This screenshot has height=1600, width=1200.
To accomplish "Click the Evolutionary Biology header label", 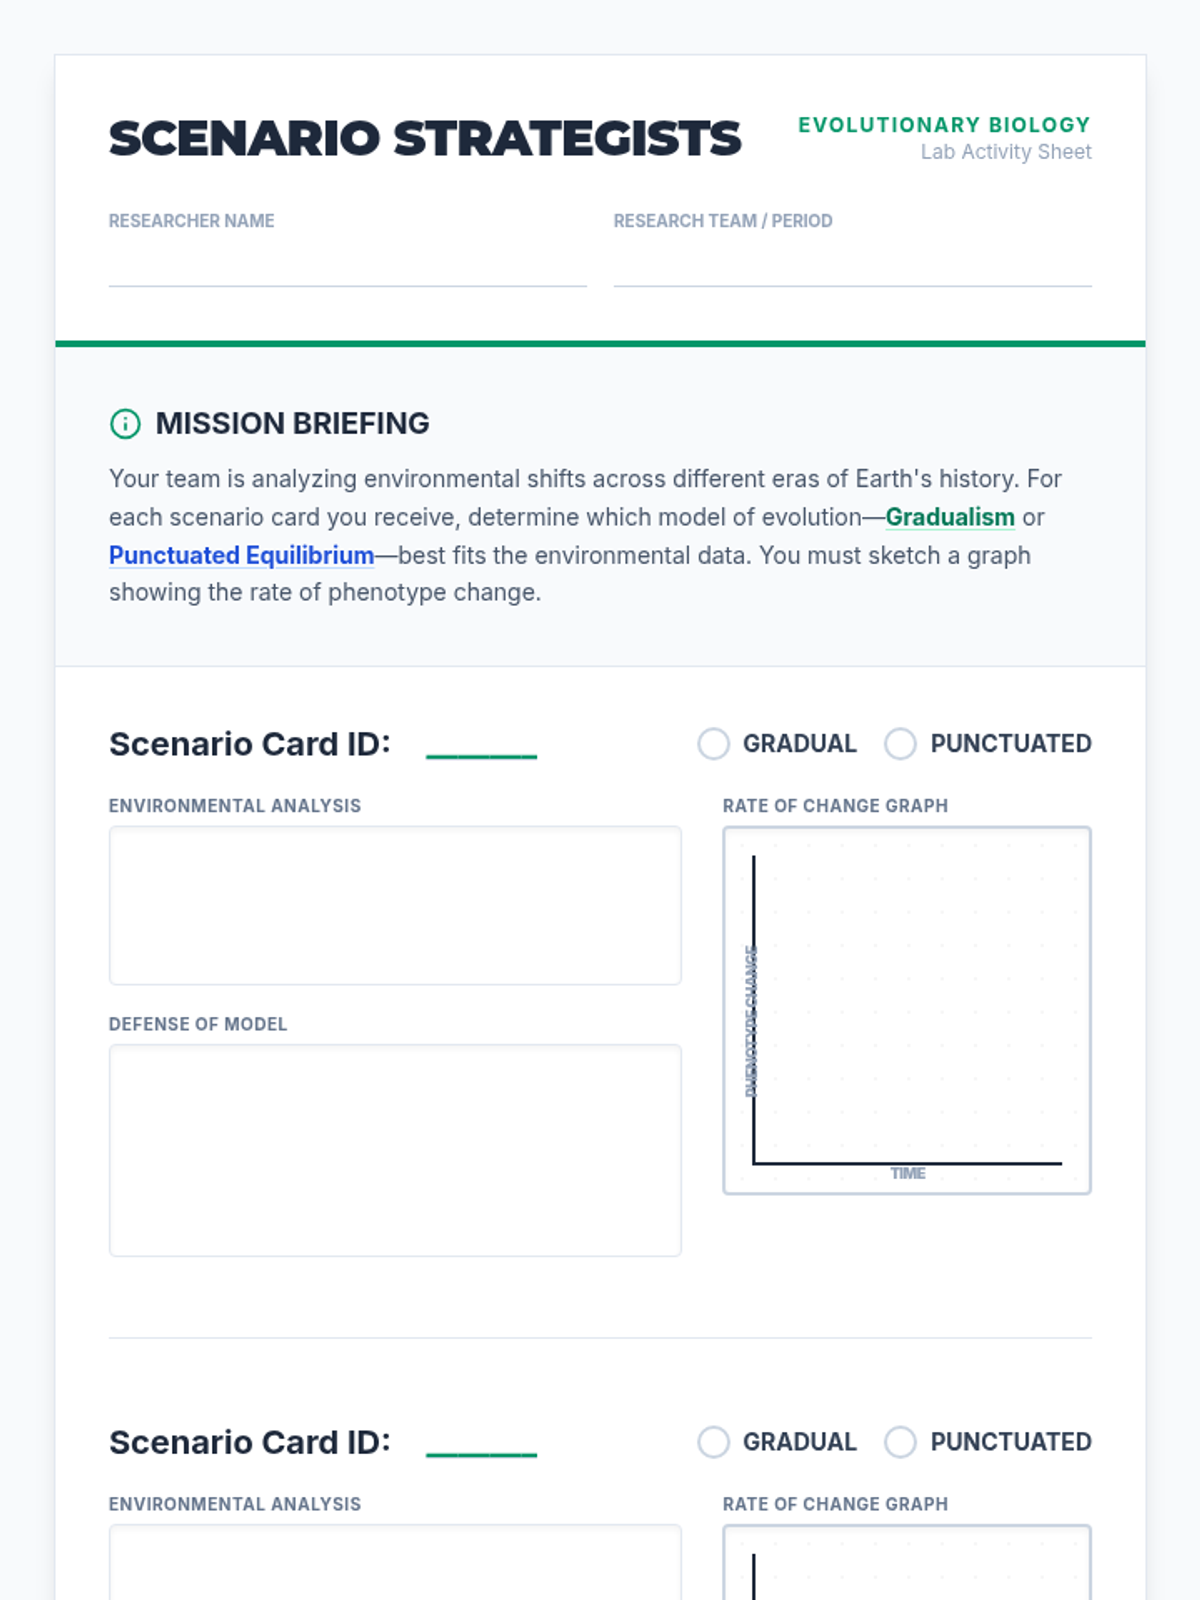I will point(944,125).
